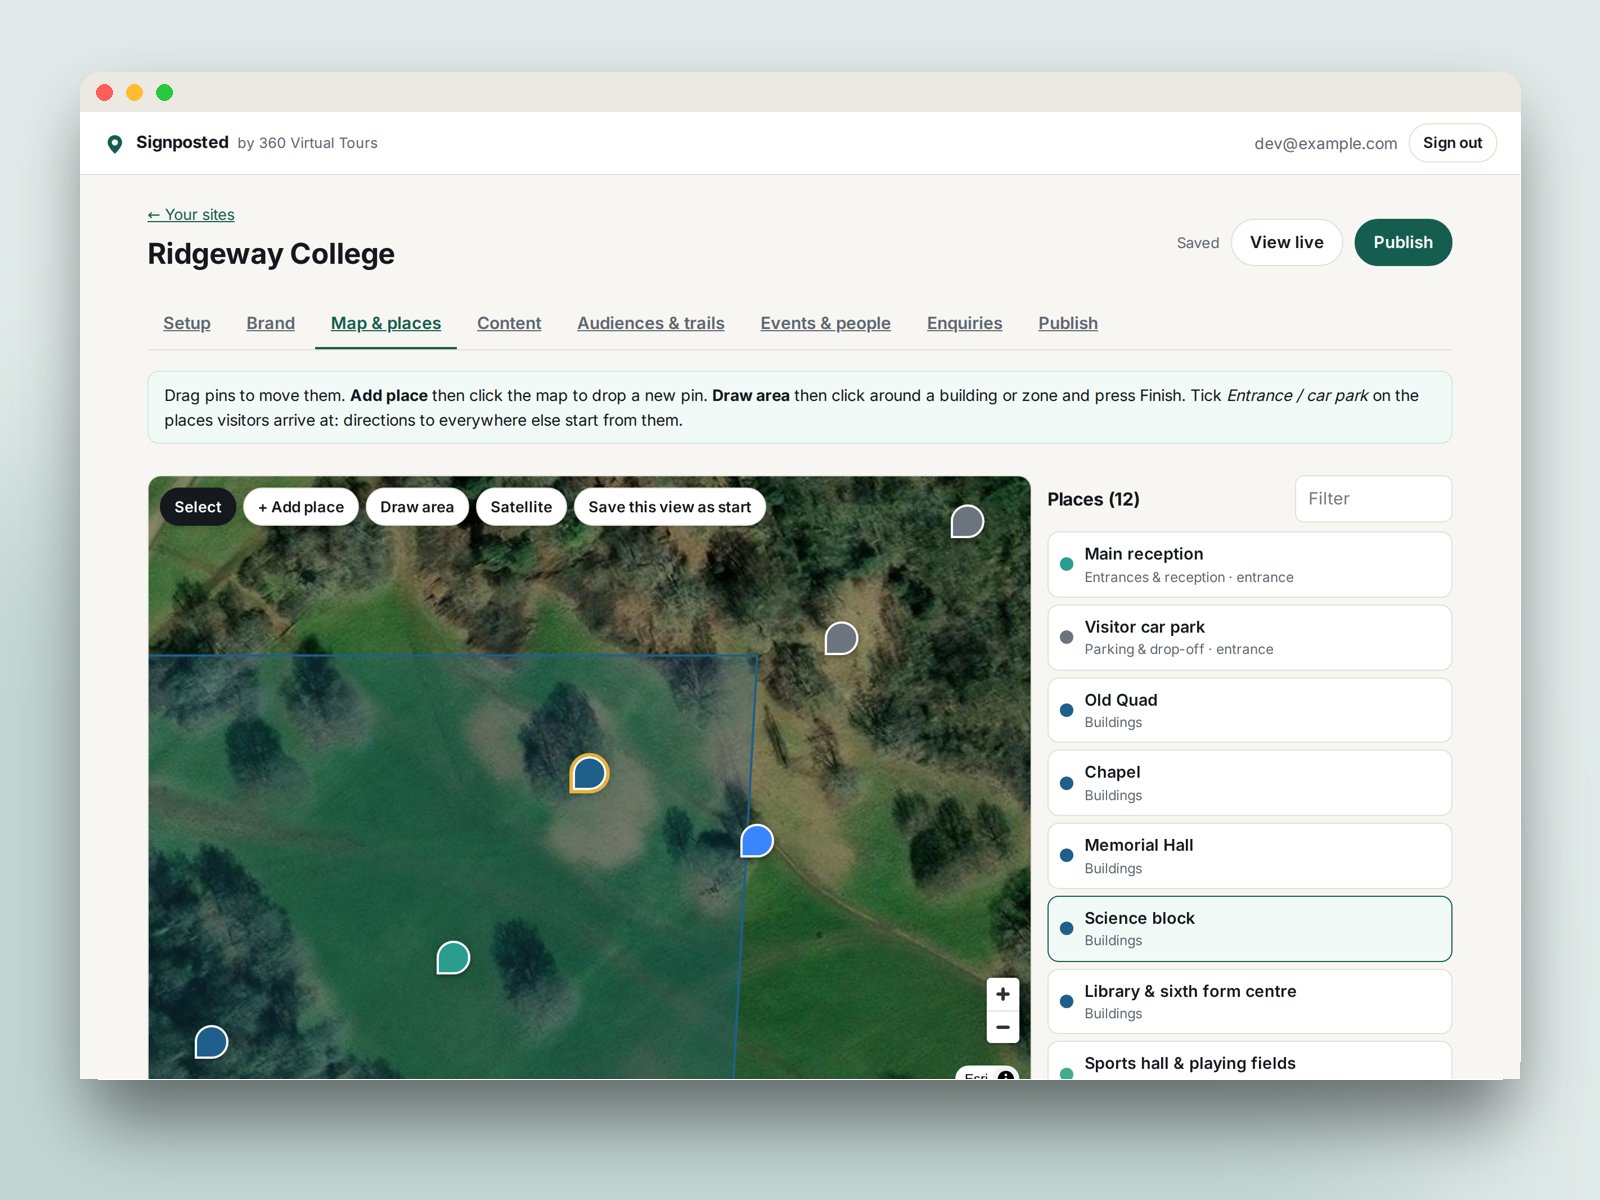Open the Publish tab
This screenshot has height=1200, width=1600.
[x=1068, y=323]
